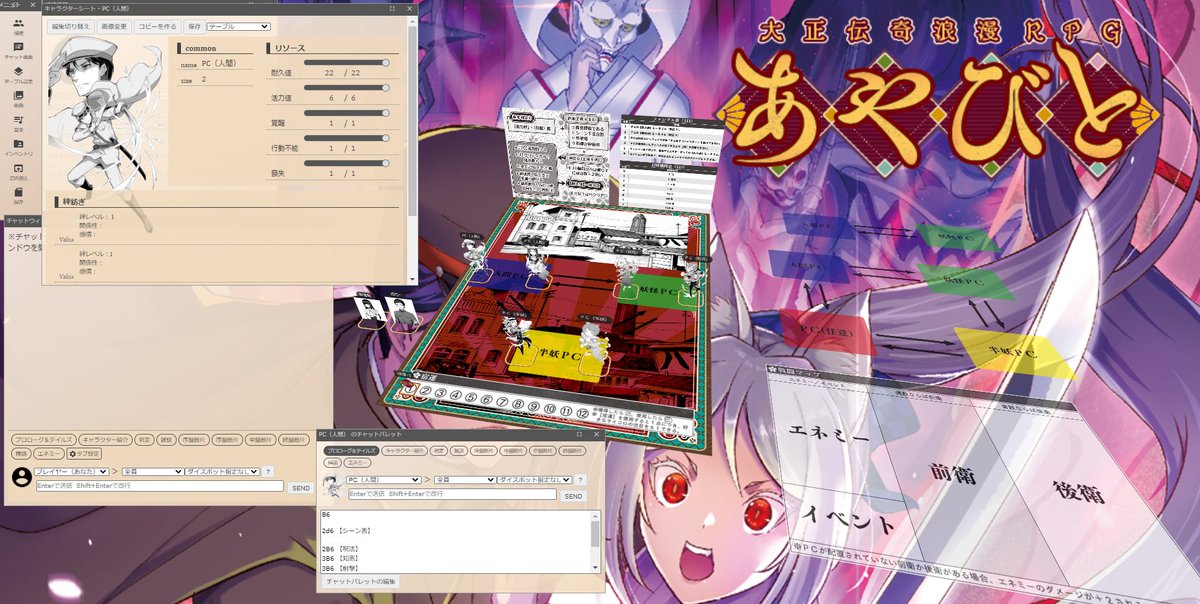1200x604 pixels.
Task: Select the left character piece on yellow 半妖PC tile
Action: click(517, 335)
